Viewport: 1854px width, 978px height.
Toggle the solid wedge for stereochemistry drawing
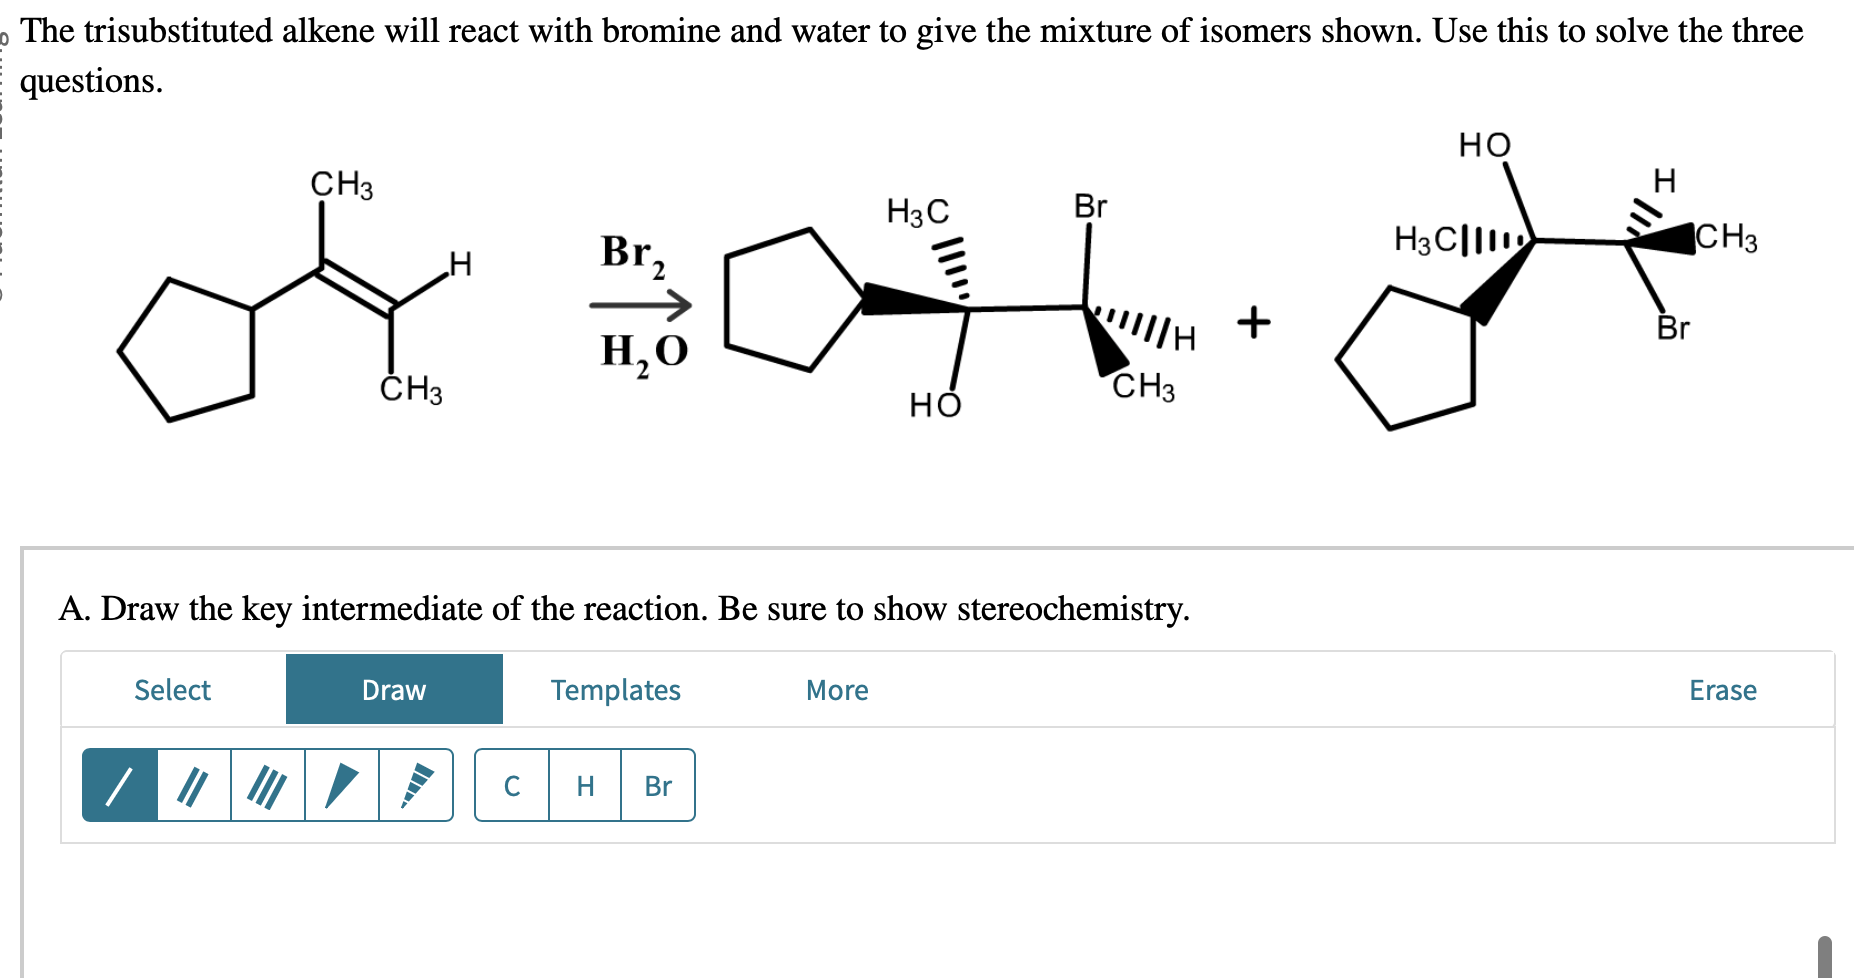tap(342, 786)
